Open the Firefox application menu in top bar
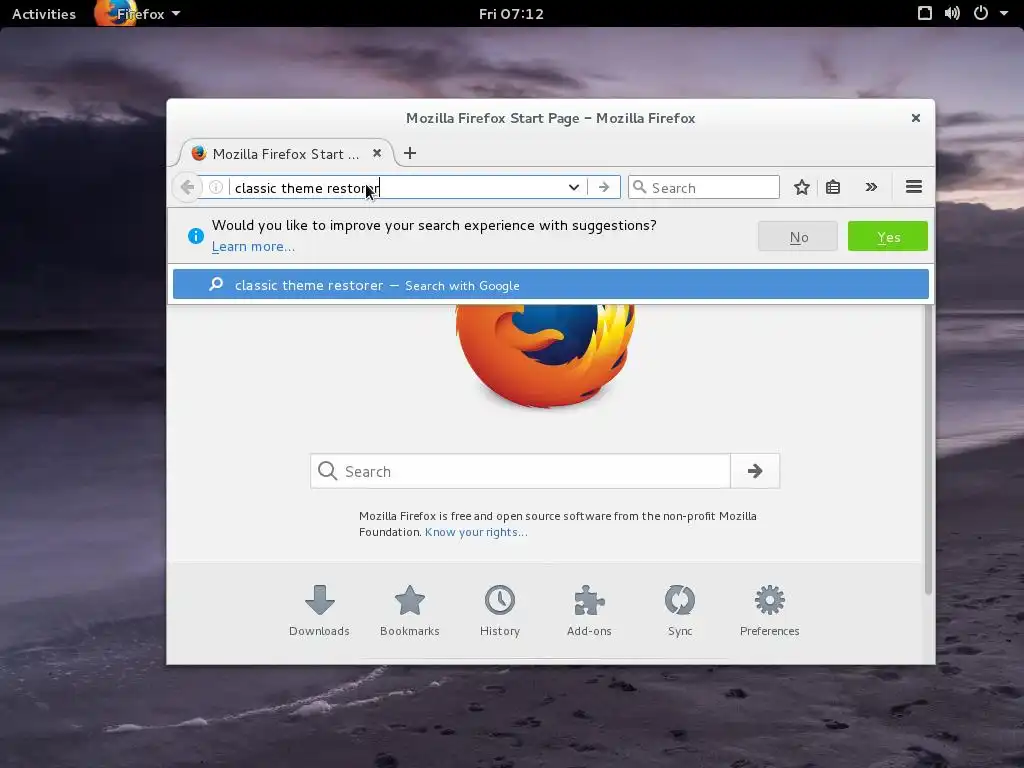 click(x=139, y=14)
